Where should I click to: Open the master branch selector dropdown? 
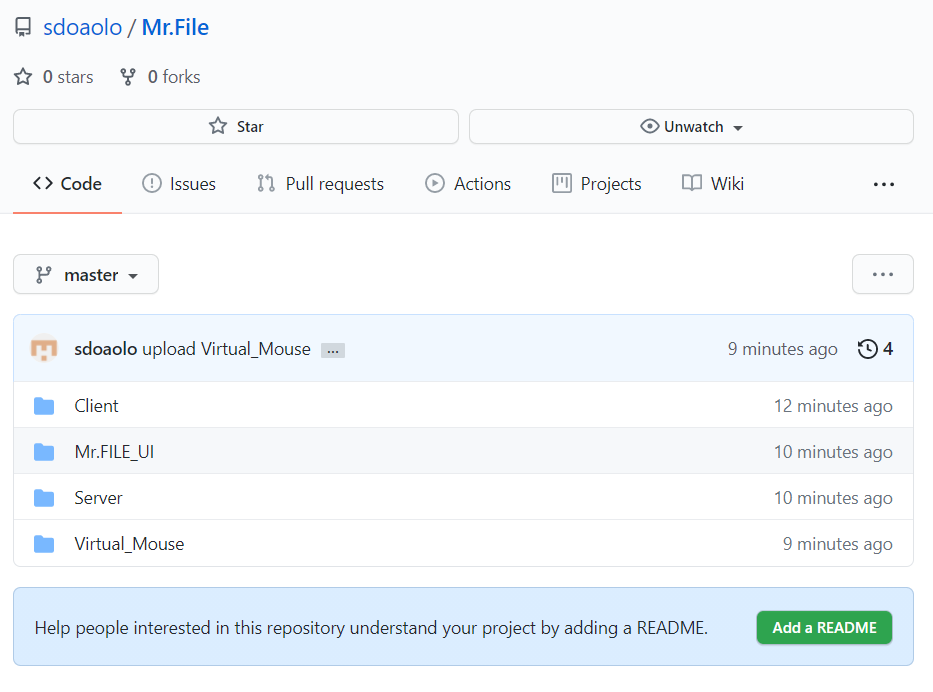(x=86, y=274)
